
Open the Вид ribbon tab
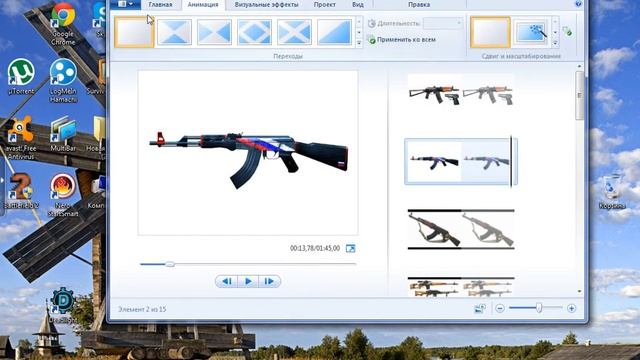pyautogui.click(x=358, y=4)
